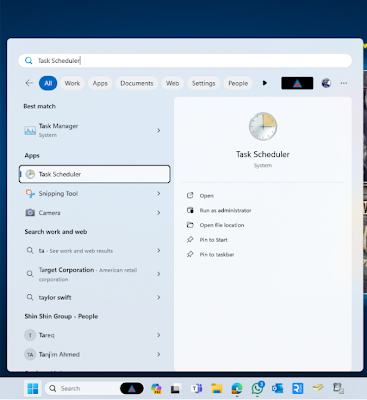Select Task Scheduler in Apps list
This screenshot has height=400, width=367.
[x=95, y=174]
